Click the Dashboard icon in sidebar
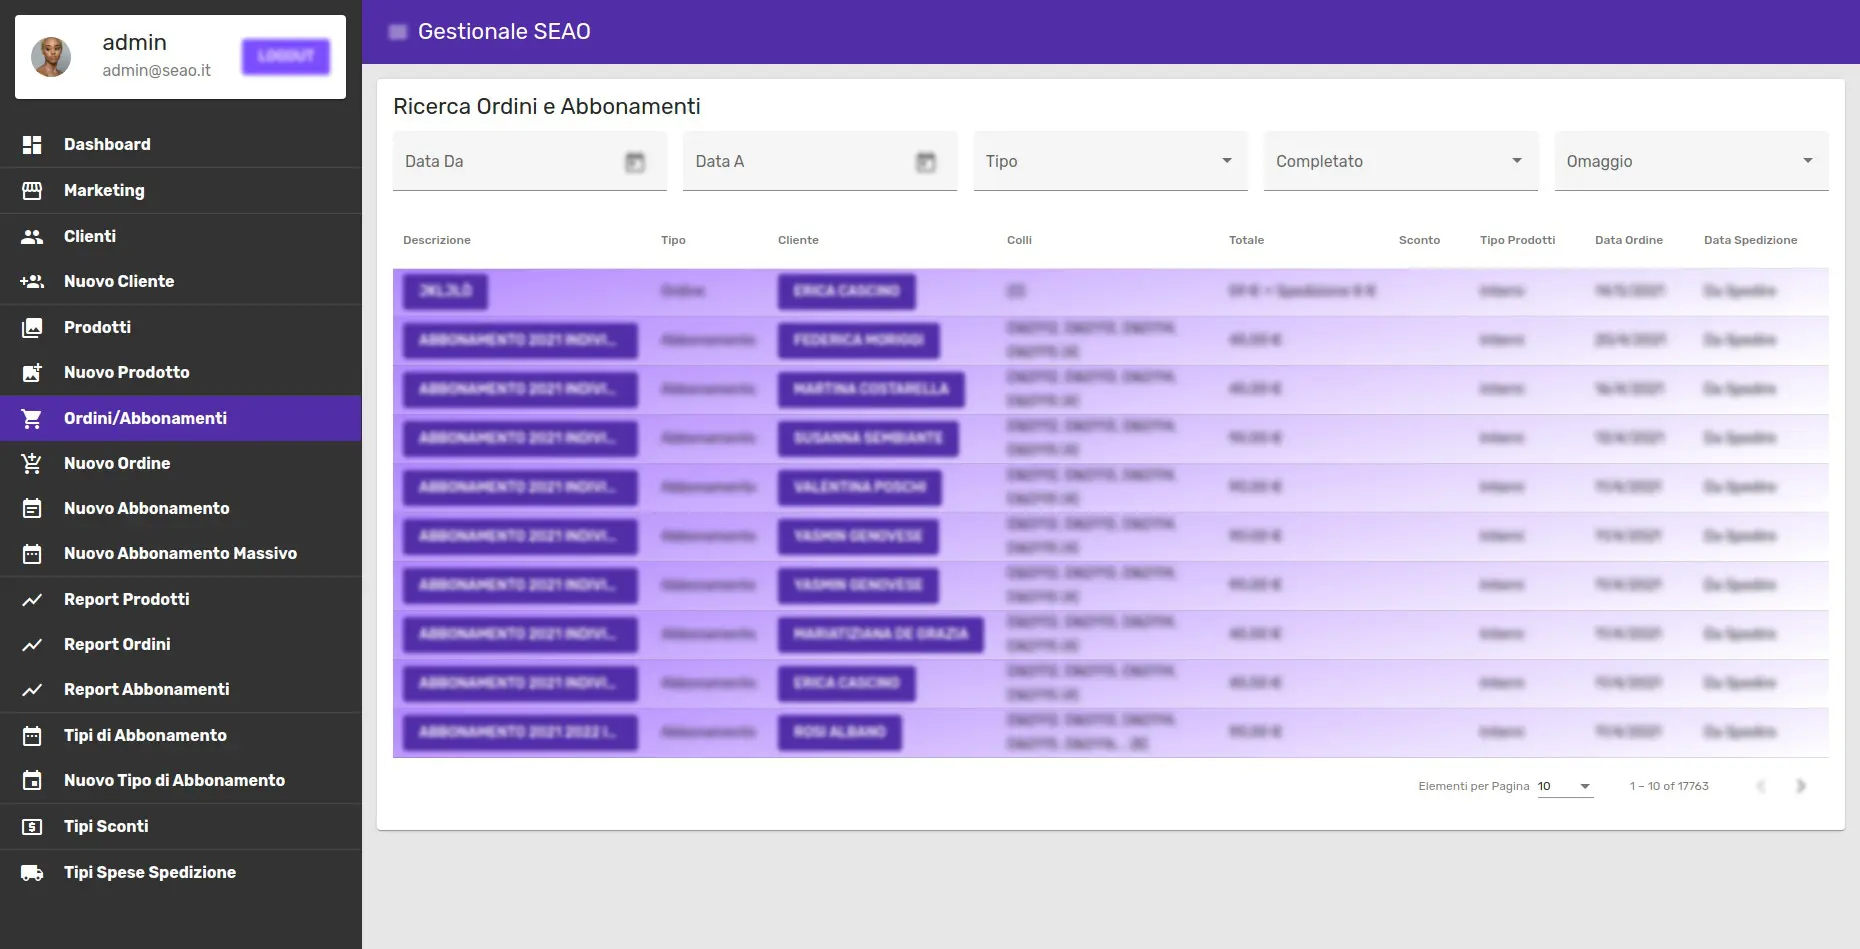 click(32, 145)
